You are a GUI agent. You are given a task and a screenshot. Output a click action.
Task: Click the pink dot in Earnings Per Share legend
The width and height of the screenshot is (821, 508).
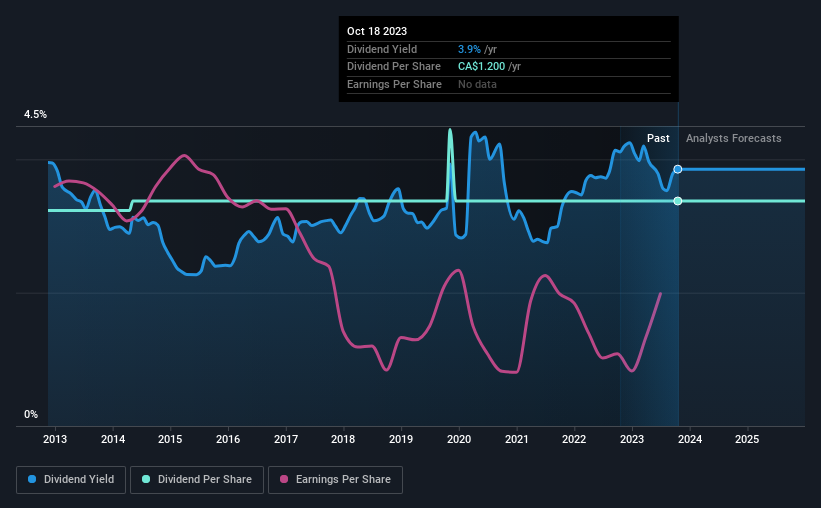pyautogui.click(x=284, y=479)
